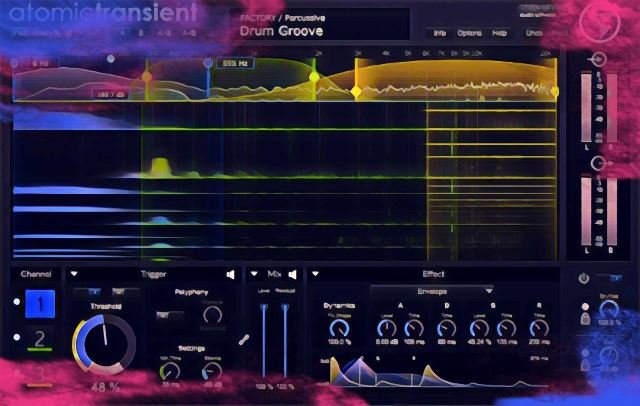Open the Envelope effect dropdown

coord(432,291)
